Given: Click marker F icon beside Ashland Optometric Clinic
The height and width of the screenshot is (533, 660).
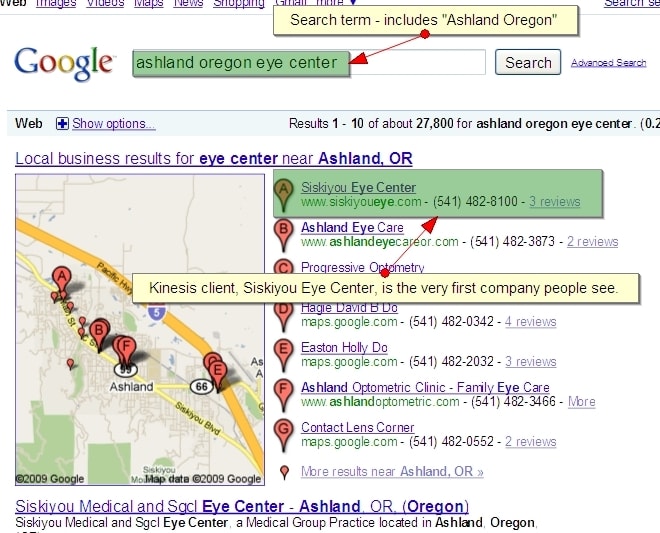Looking at the screenshot, I should [x=284, y=395].
